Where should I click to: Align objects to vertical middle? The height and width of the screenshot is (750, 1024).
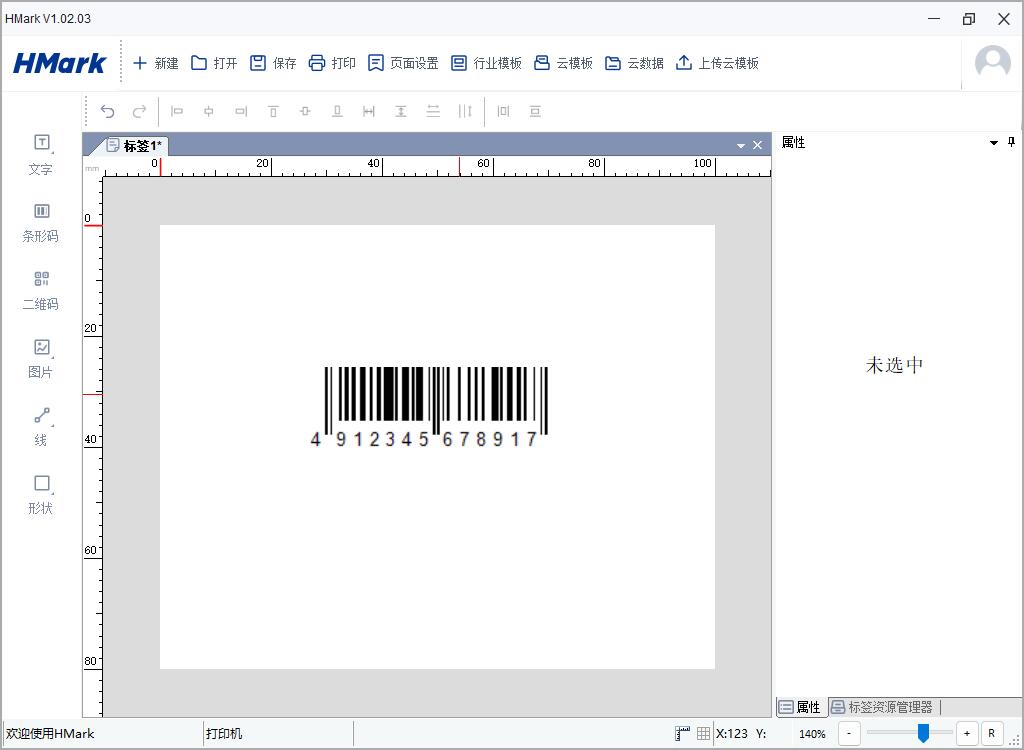[x=305, y=111]
